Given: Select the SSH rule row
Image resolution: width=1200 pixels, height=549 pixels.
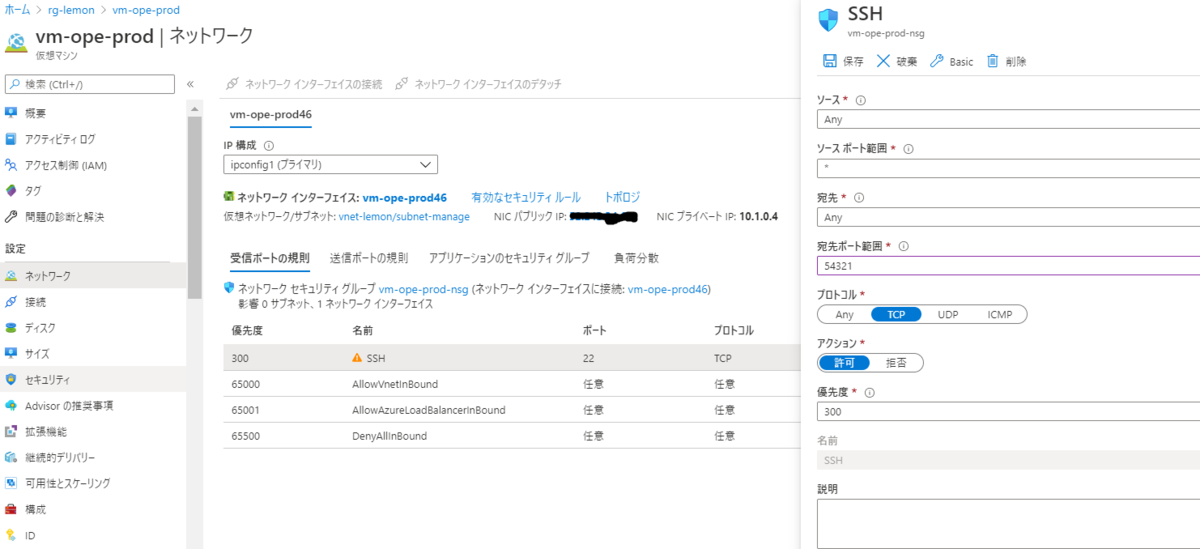Looking at the screenshot, I should (512, 357).
